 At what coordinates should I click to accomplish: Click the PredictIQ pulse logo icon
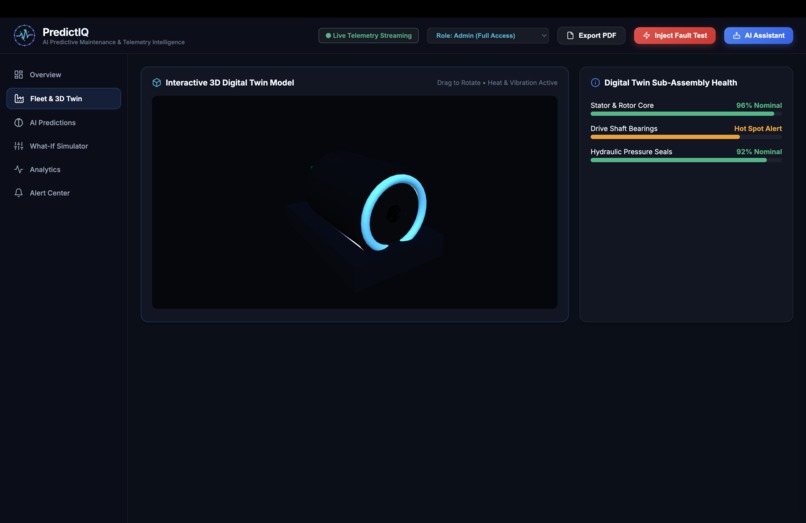[24, 35]
